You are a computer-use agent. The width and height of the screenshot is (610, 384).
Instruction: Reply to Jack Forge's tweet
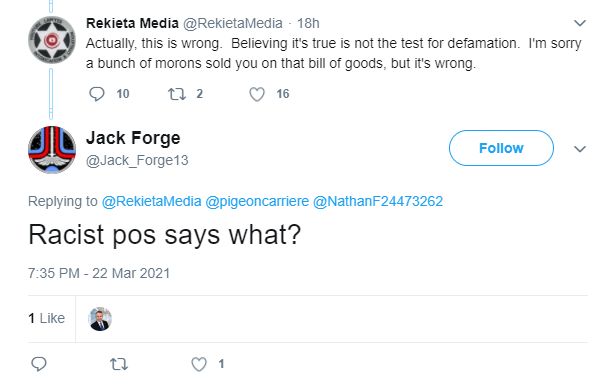[x=39, y=364]
